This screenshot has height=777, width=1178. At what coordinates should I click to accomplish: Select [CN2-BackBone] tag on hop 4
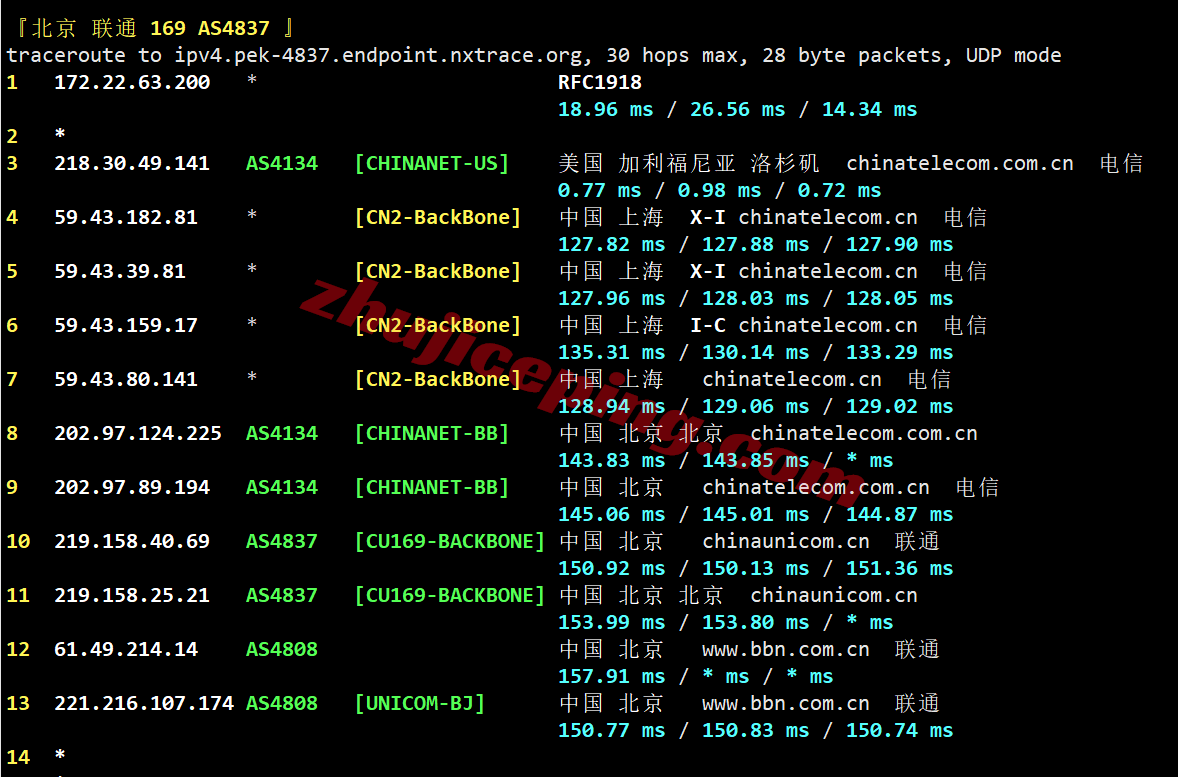(x=438, y=218)
